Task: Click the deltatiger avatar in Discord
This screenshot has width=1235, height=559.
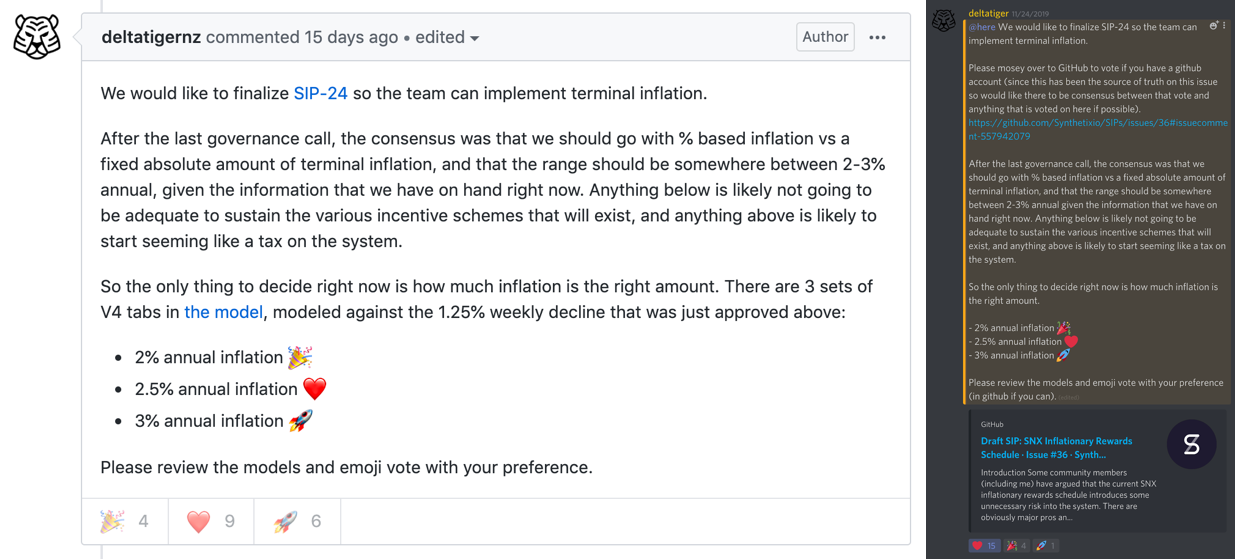Action: (x=943, y=20)
